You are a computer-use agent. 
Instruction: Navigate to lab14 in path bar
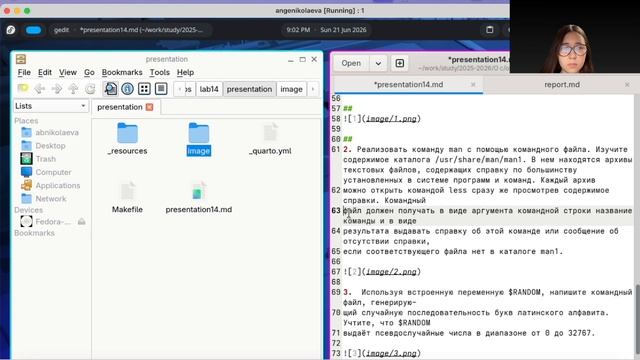[209, 89]
